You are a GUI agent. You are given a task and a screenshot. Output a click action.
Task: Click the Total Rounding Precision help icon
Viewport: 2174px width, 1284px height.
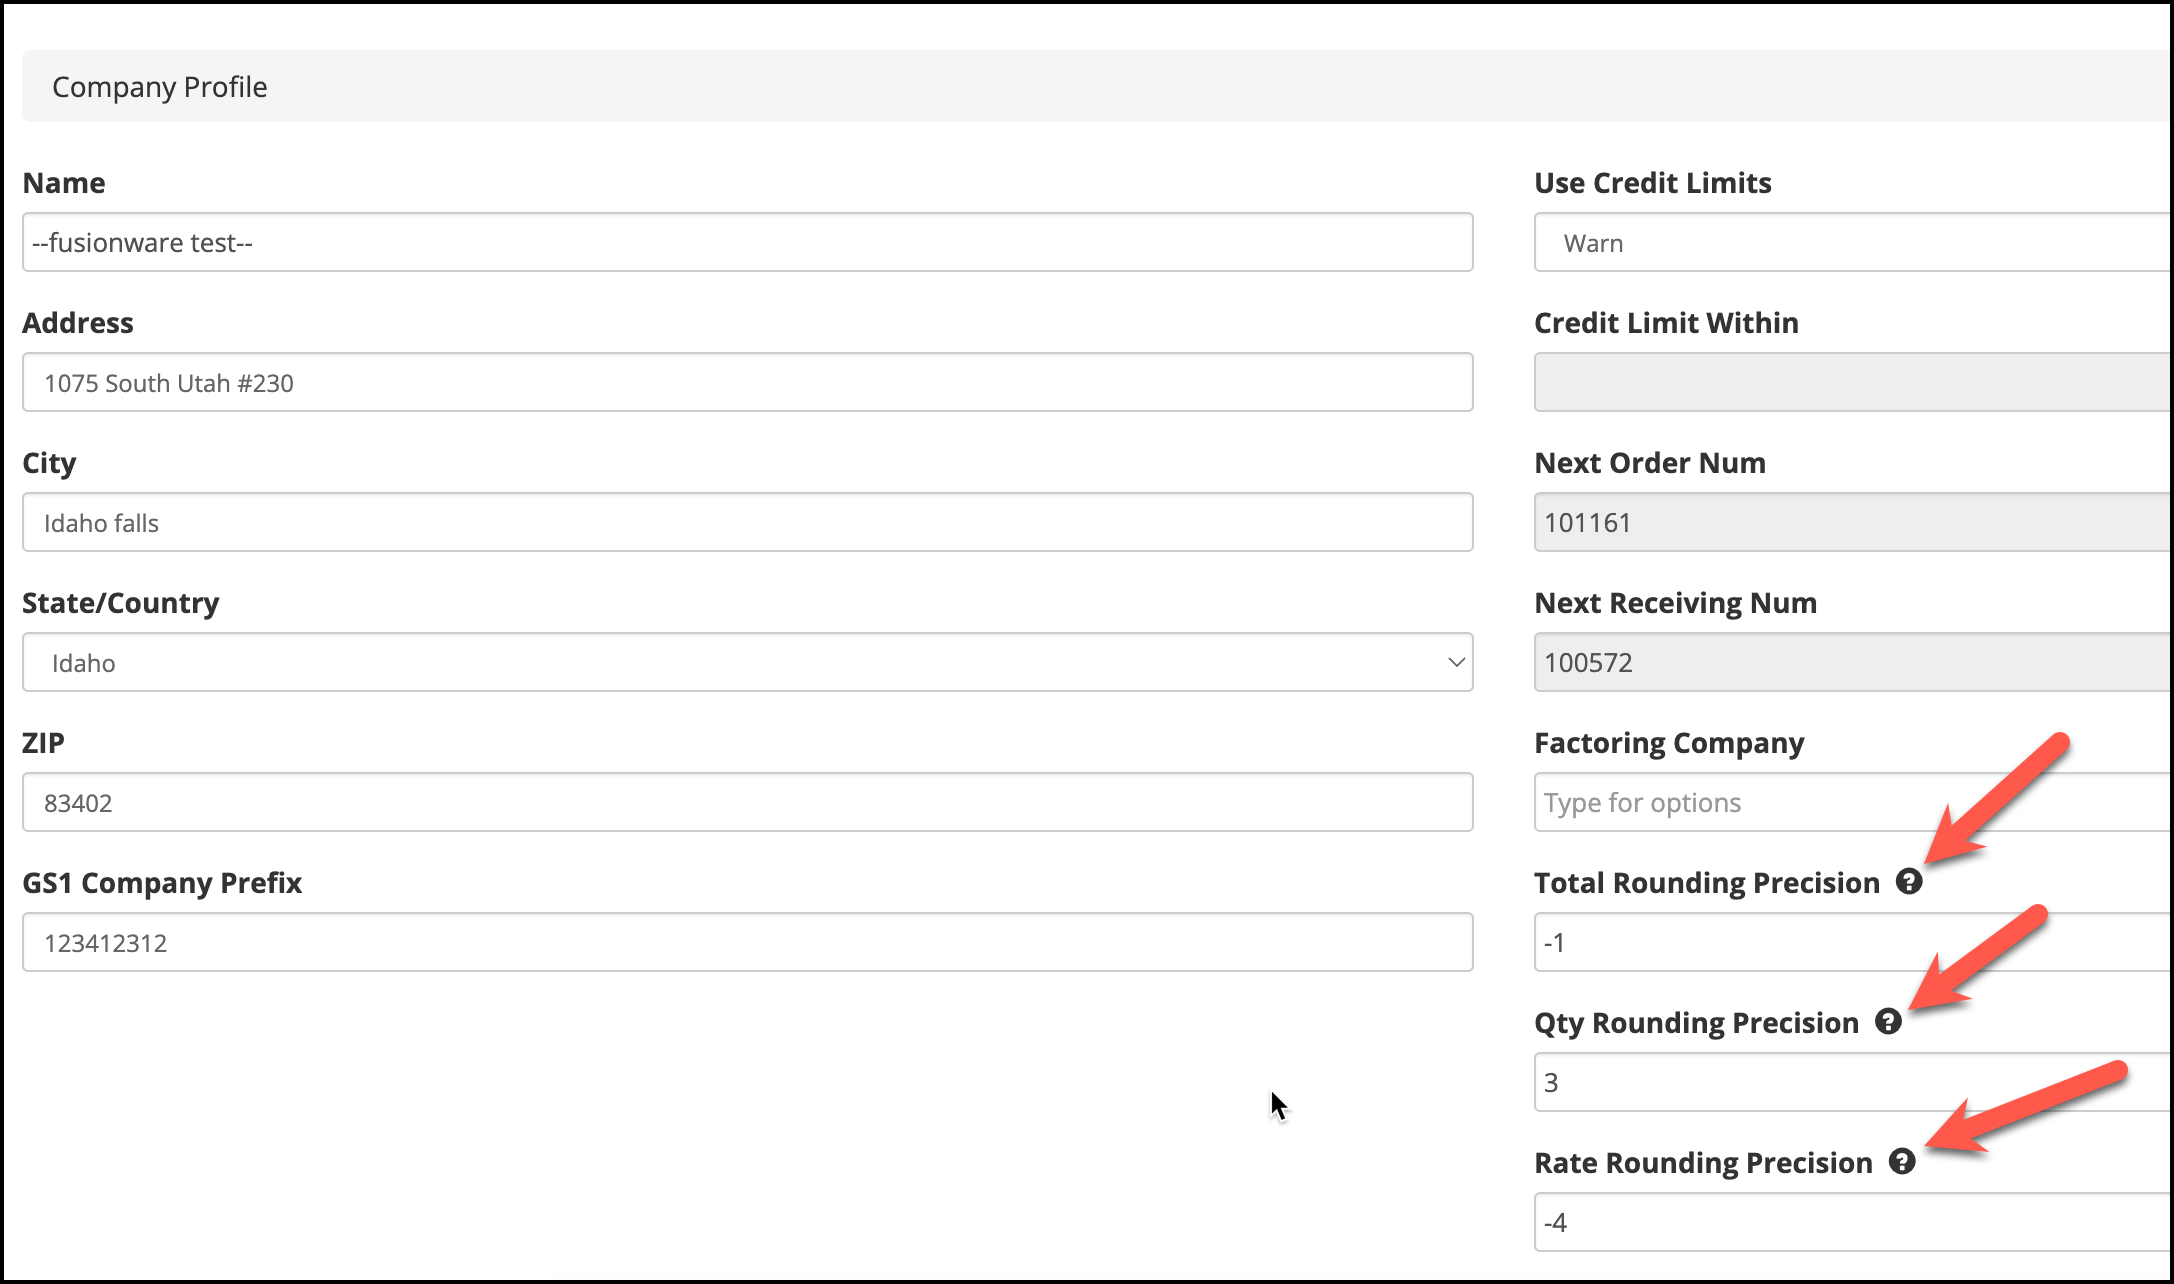tap(1909, 881)
